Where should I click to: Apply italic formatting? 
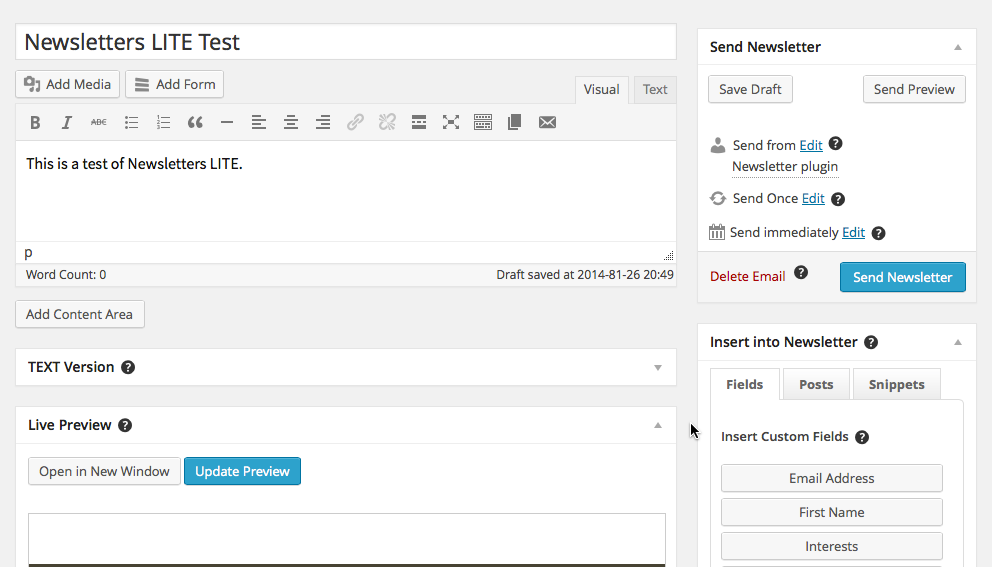point(67,123)
